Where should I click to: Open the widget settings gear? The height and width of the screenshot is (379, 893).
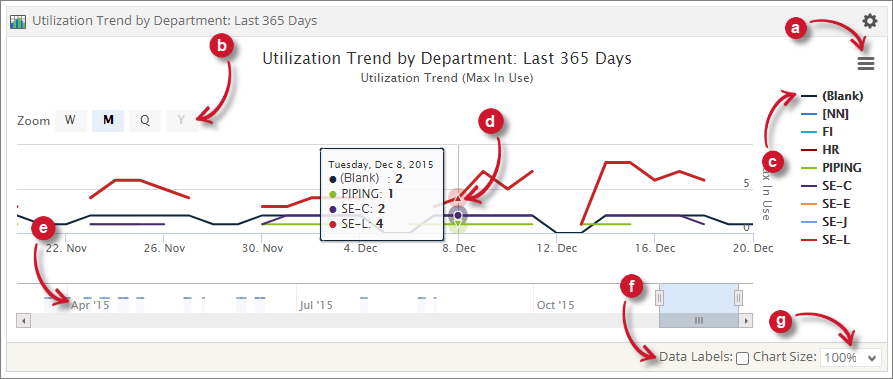coord(869,21)
